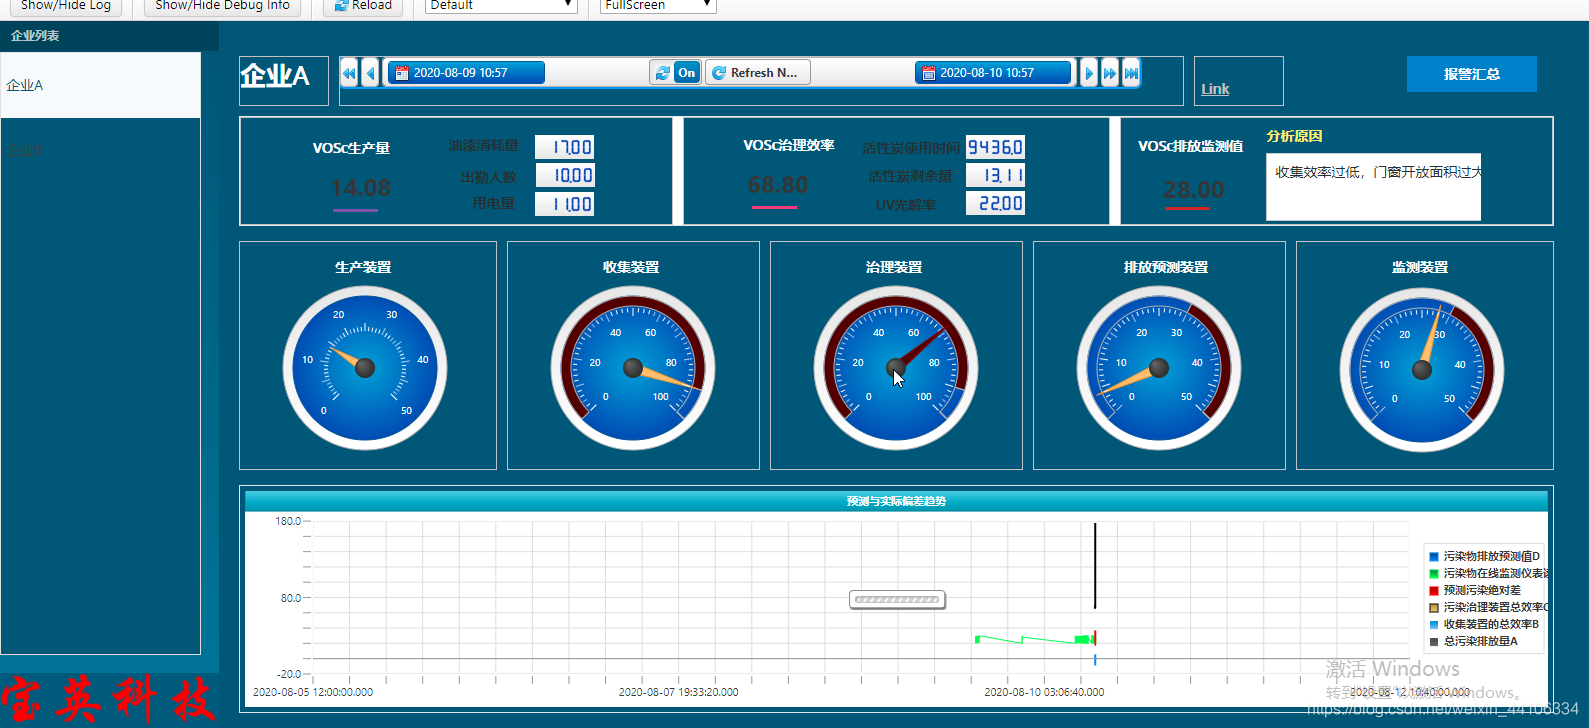
Task: Toggle legend 污染物排放预测值D blue swatch
Action: 1434,557
